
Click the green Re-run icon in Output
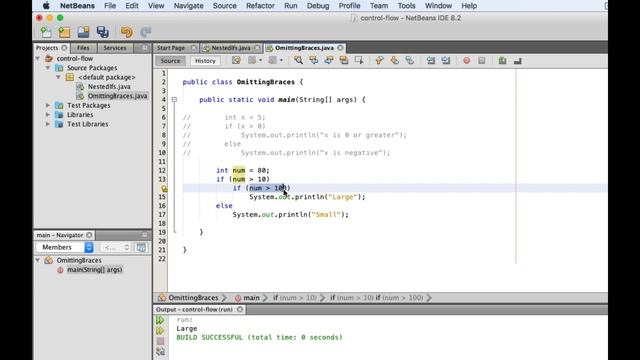[160, 320]
